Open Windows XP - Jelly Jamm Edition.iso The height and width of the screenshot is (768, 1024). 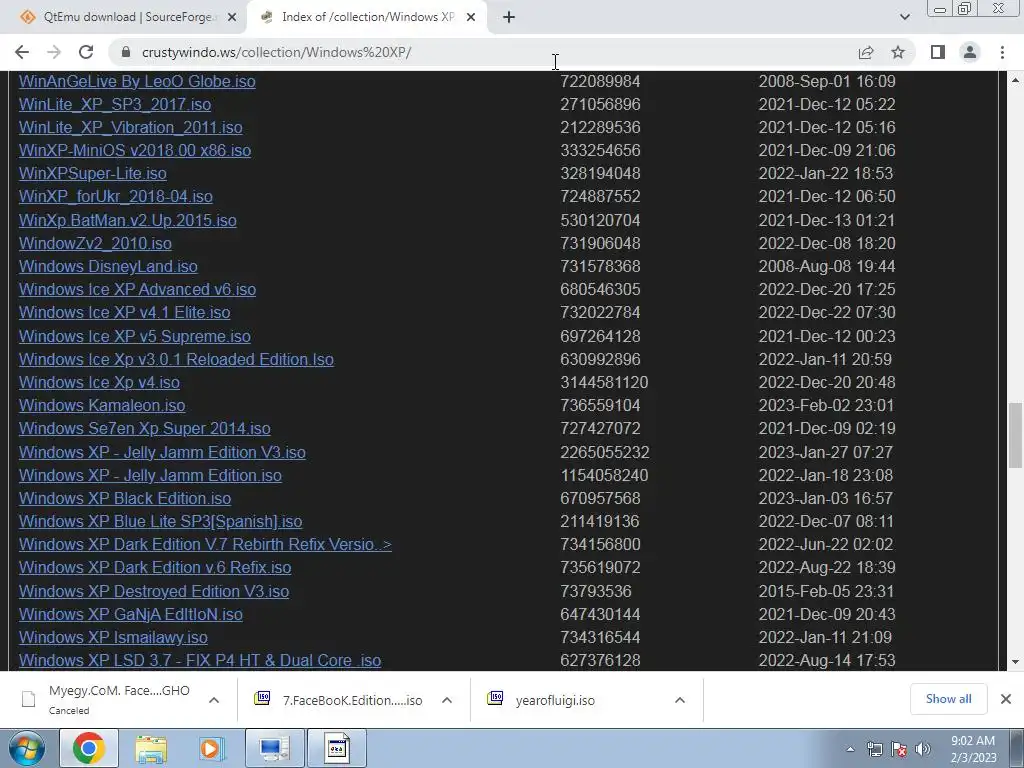[150, 475]
